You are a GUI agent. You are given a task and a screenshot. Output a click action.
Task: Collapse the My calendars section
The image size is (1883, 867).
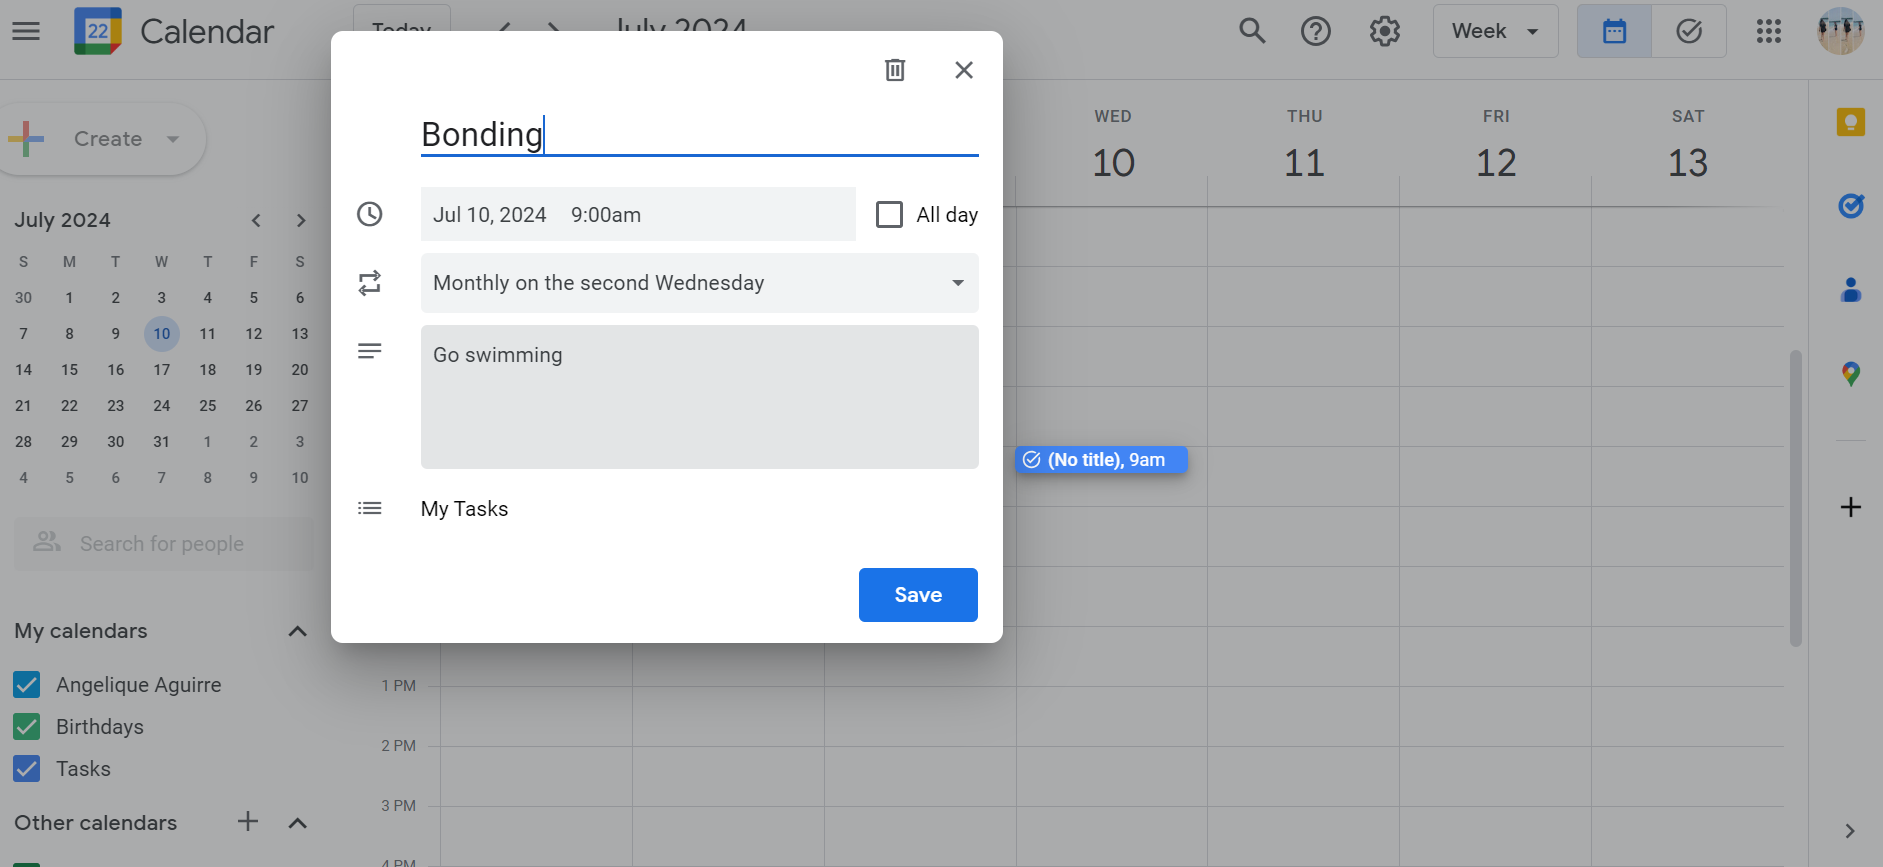(x=297, y=631)
